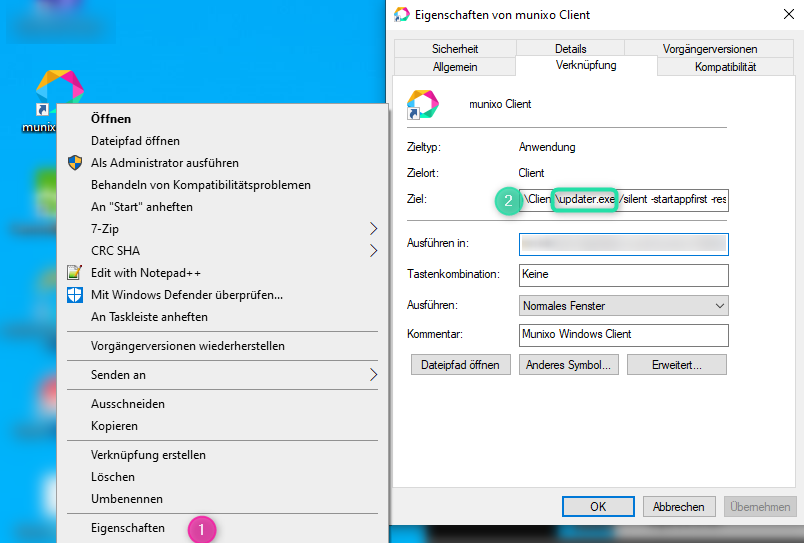Click the title bar munixo icon of Eigenschaften window

401,14
